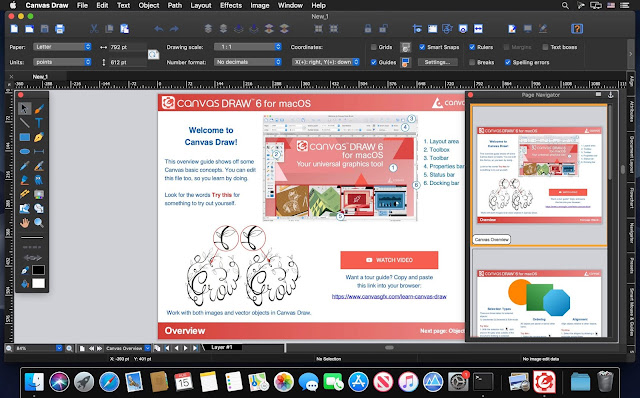The height and width of the screenshot is (398, 640).
Task: Open the Effects menu
Action: coord(231,5)
